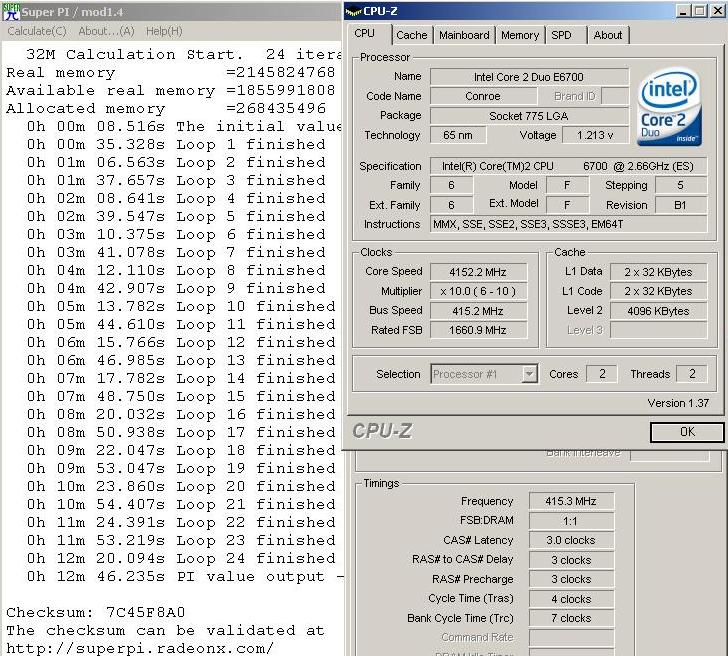Open the Processor #1 selection dropdown
728x656 pixels.
click(485, 374)
